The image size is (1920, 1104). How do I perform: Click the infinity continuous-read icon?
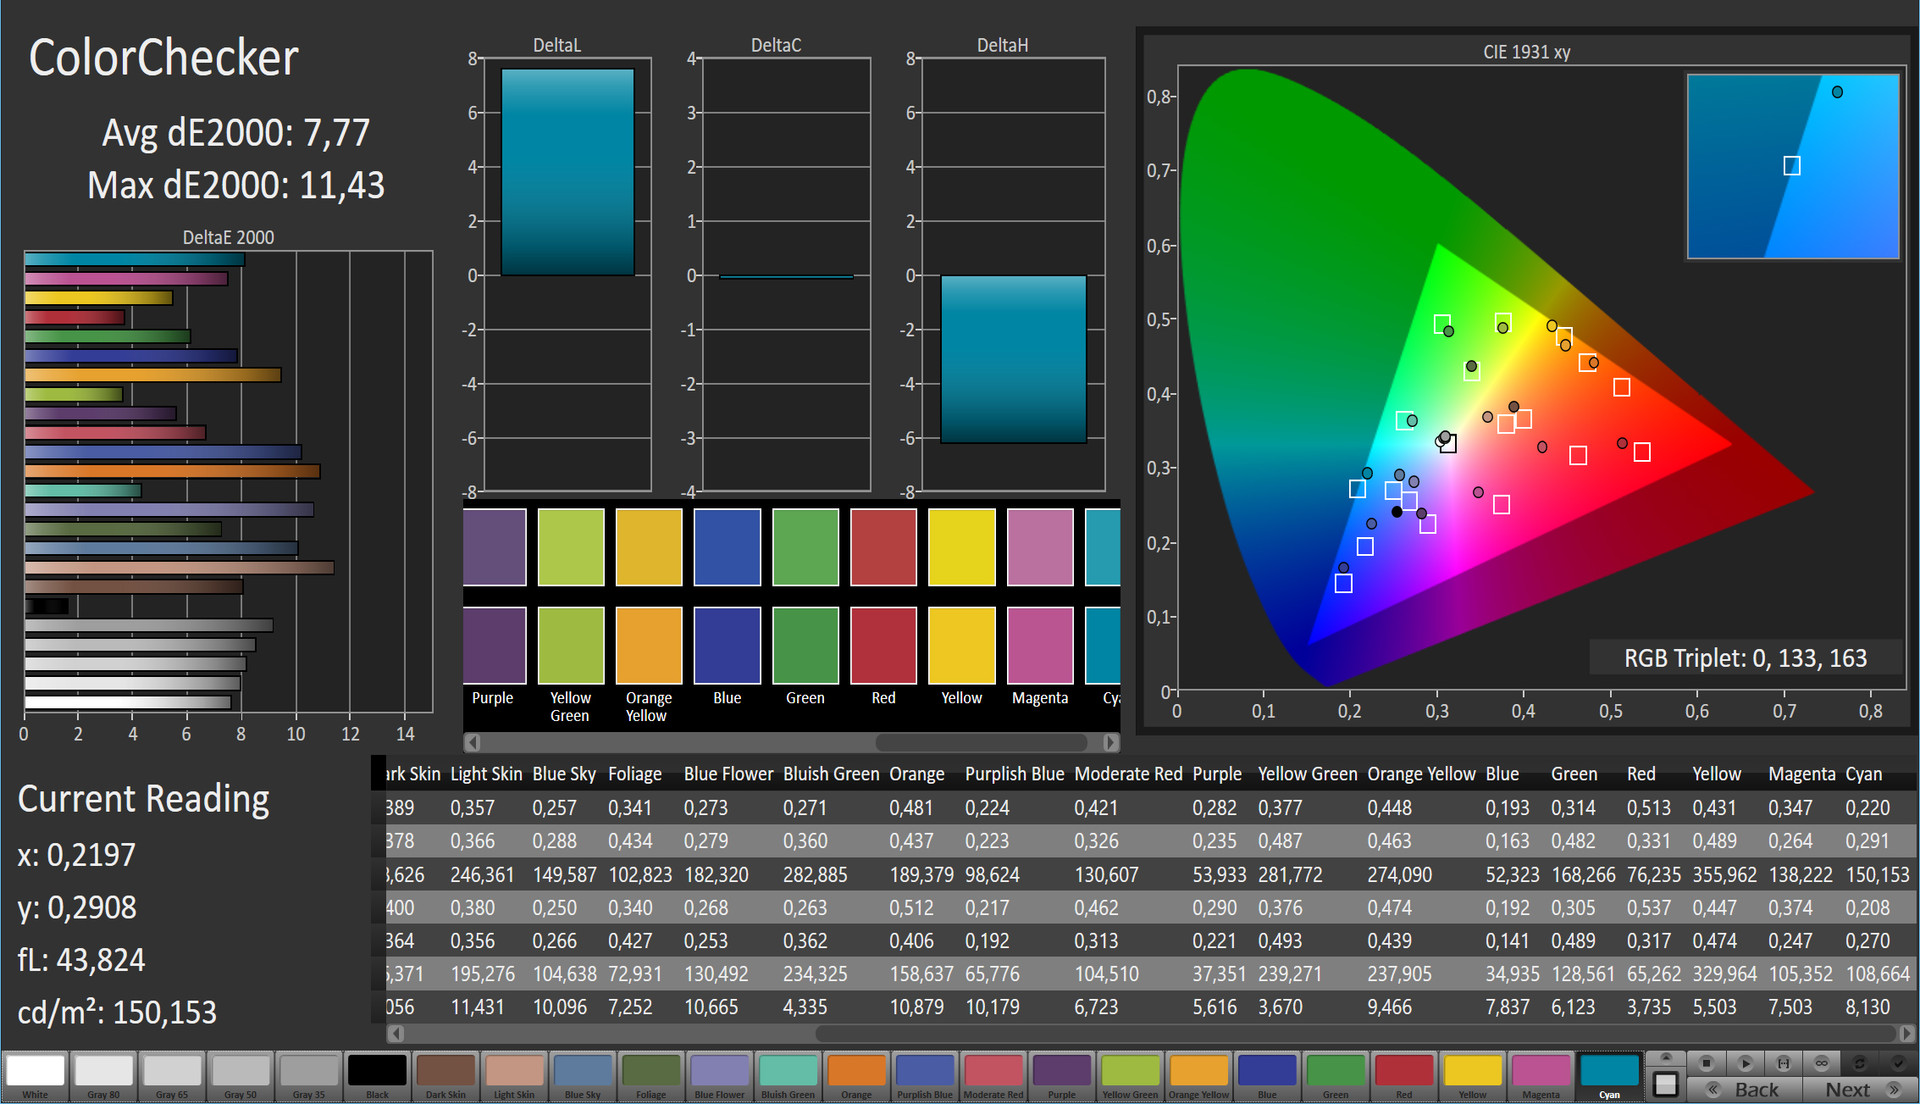pyautogui.click(x=1821, y=1063)
